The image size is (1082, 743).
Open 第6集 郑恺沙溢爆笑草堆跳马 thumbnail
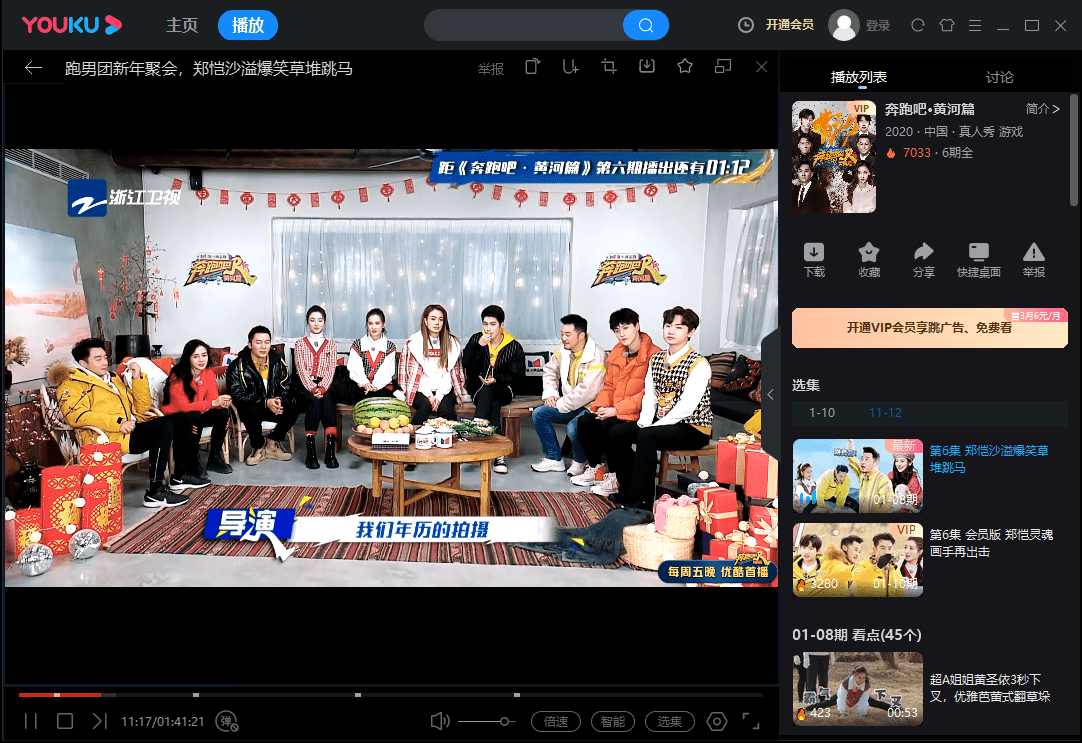tap(858, 476)
